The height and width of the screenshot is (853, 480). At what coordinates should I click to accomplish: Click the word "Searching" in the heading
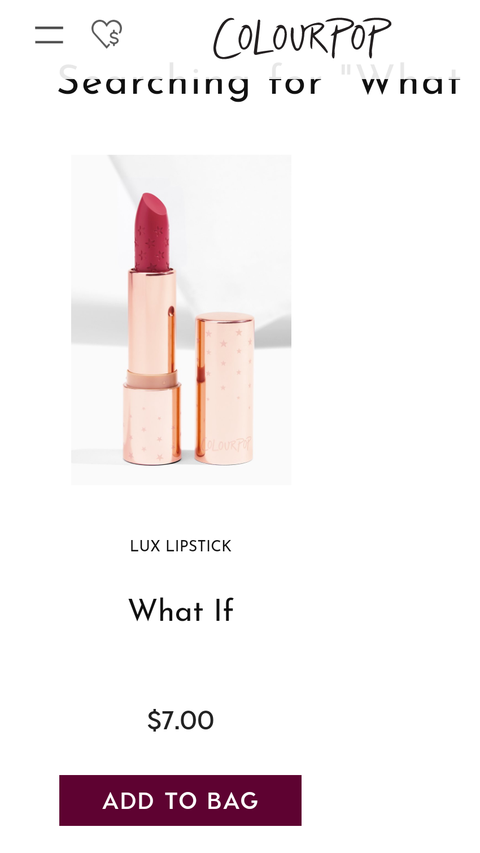(153, 83)
